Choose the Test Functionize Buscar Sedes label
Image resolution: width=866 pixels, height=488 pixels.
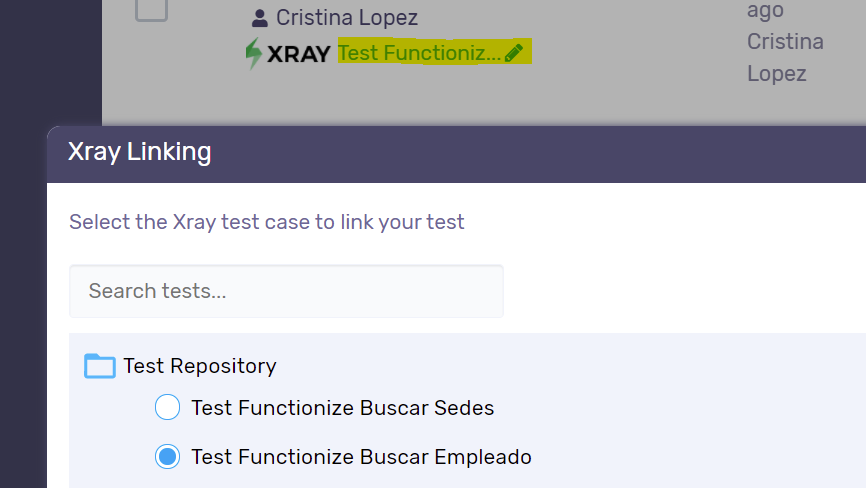(342, 408)
